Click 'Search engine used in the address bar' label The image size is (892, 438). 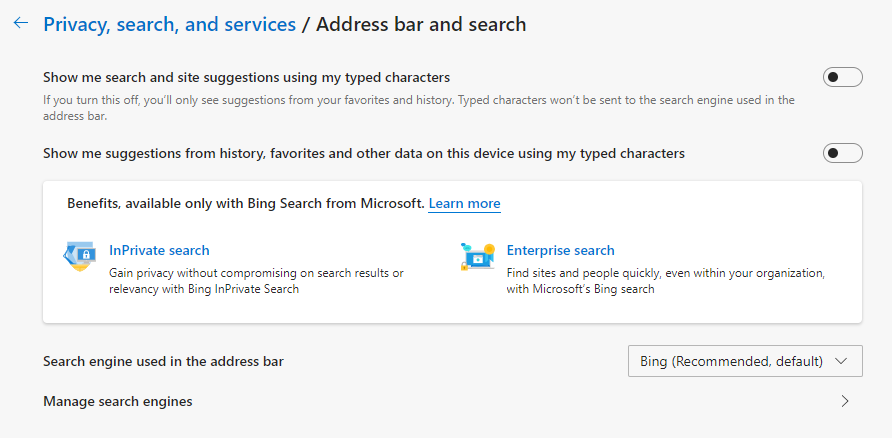coord(163,361)
